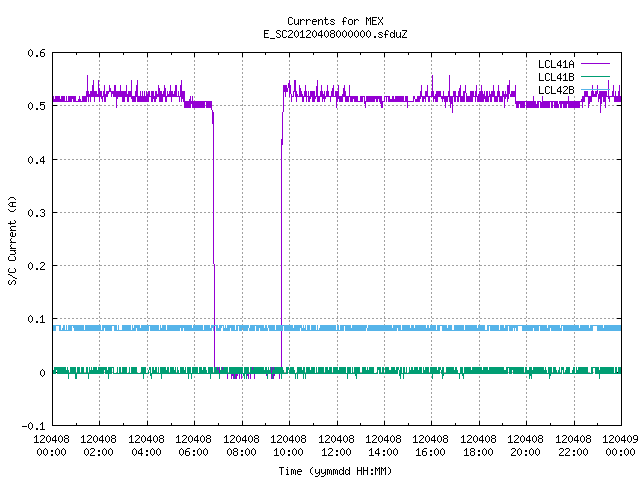640x480 pixels.
Task: Click the 'Currents for MEX' chart title
Action: 335,21
